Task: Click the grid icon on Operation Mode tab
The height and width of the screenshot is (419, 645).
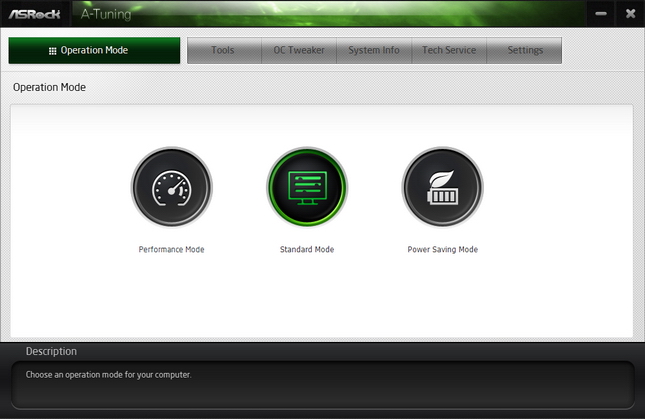Action: [x=52, y=51]
